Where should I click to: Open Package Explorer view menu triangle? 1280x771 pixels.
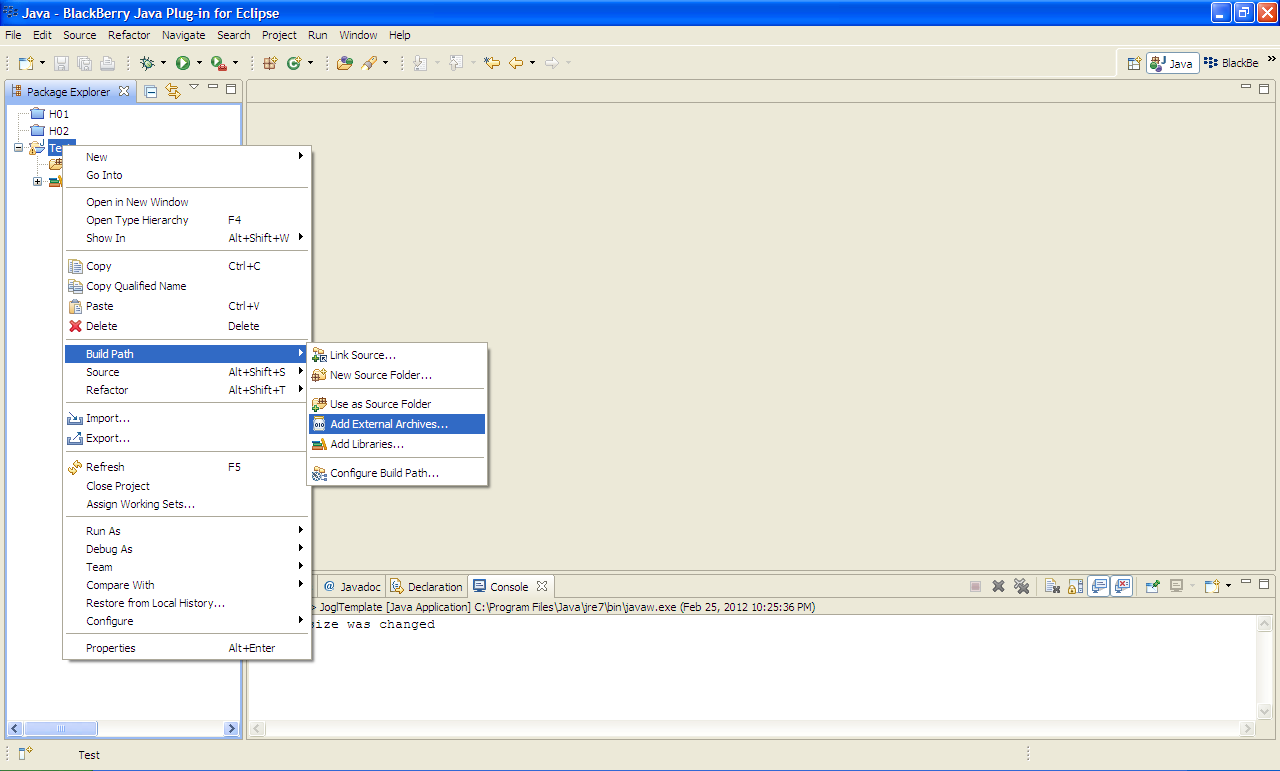coord(194,88)
